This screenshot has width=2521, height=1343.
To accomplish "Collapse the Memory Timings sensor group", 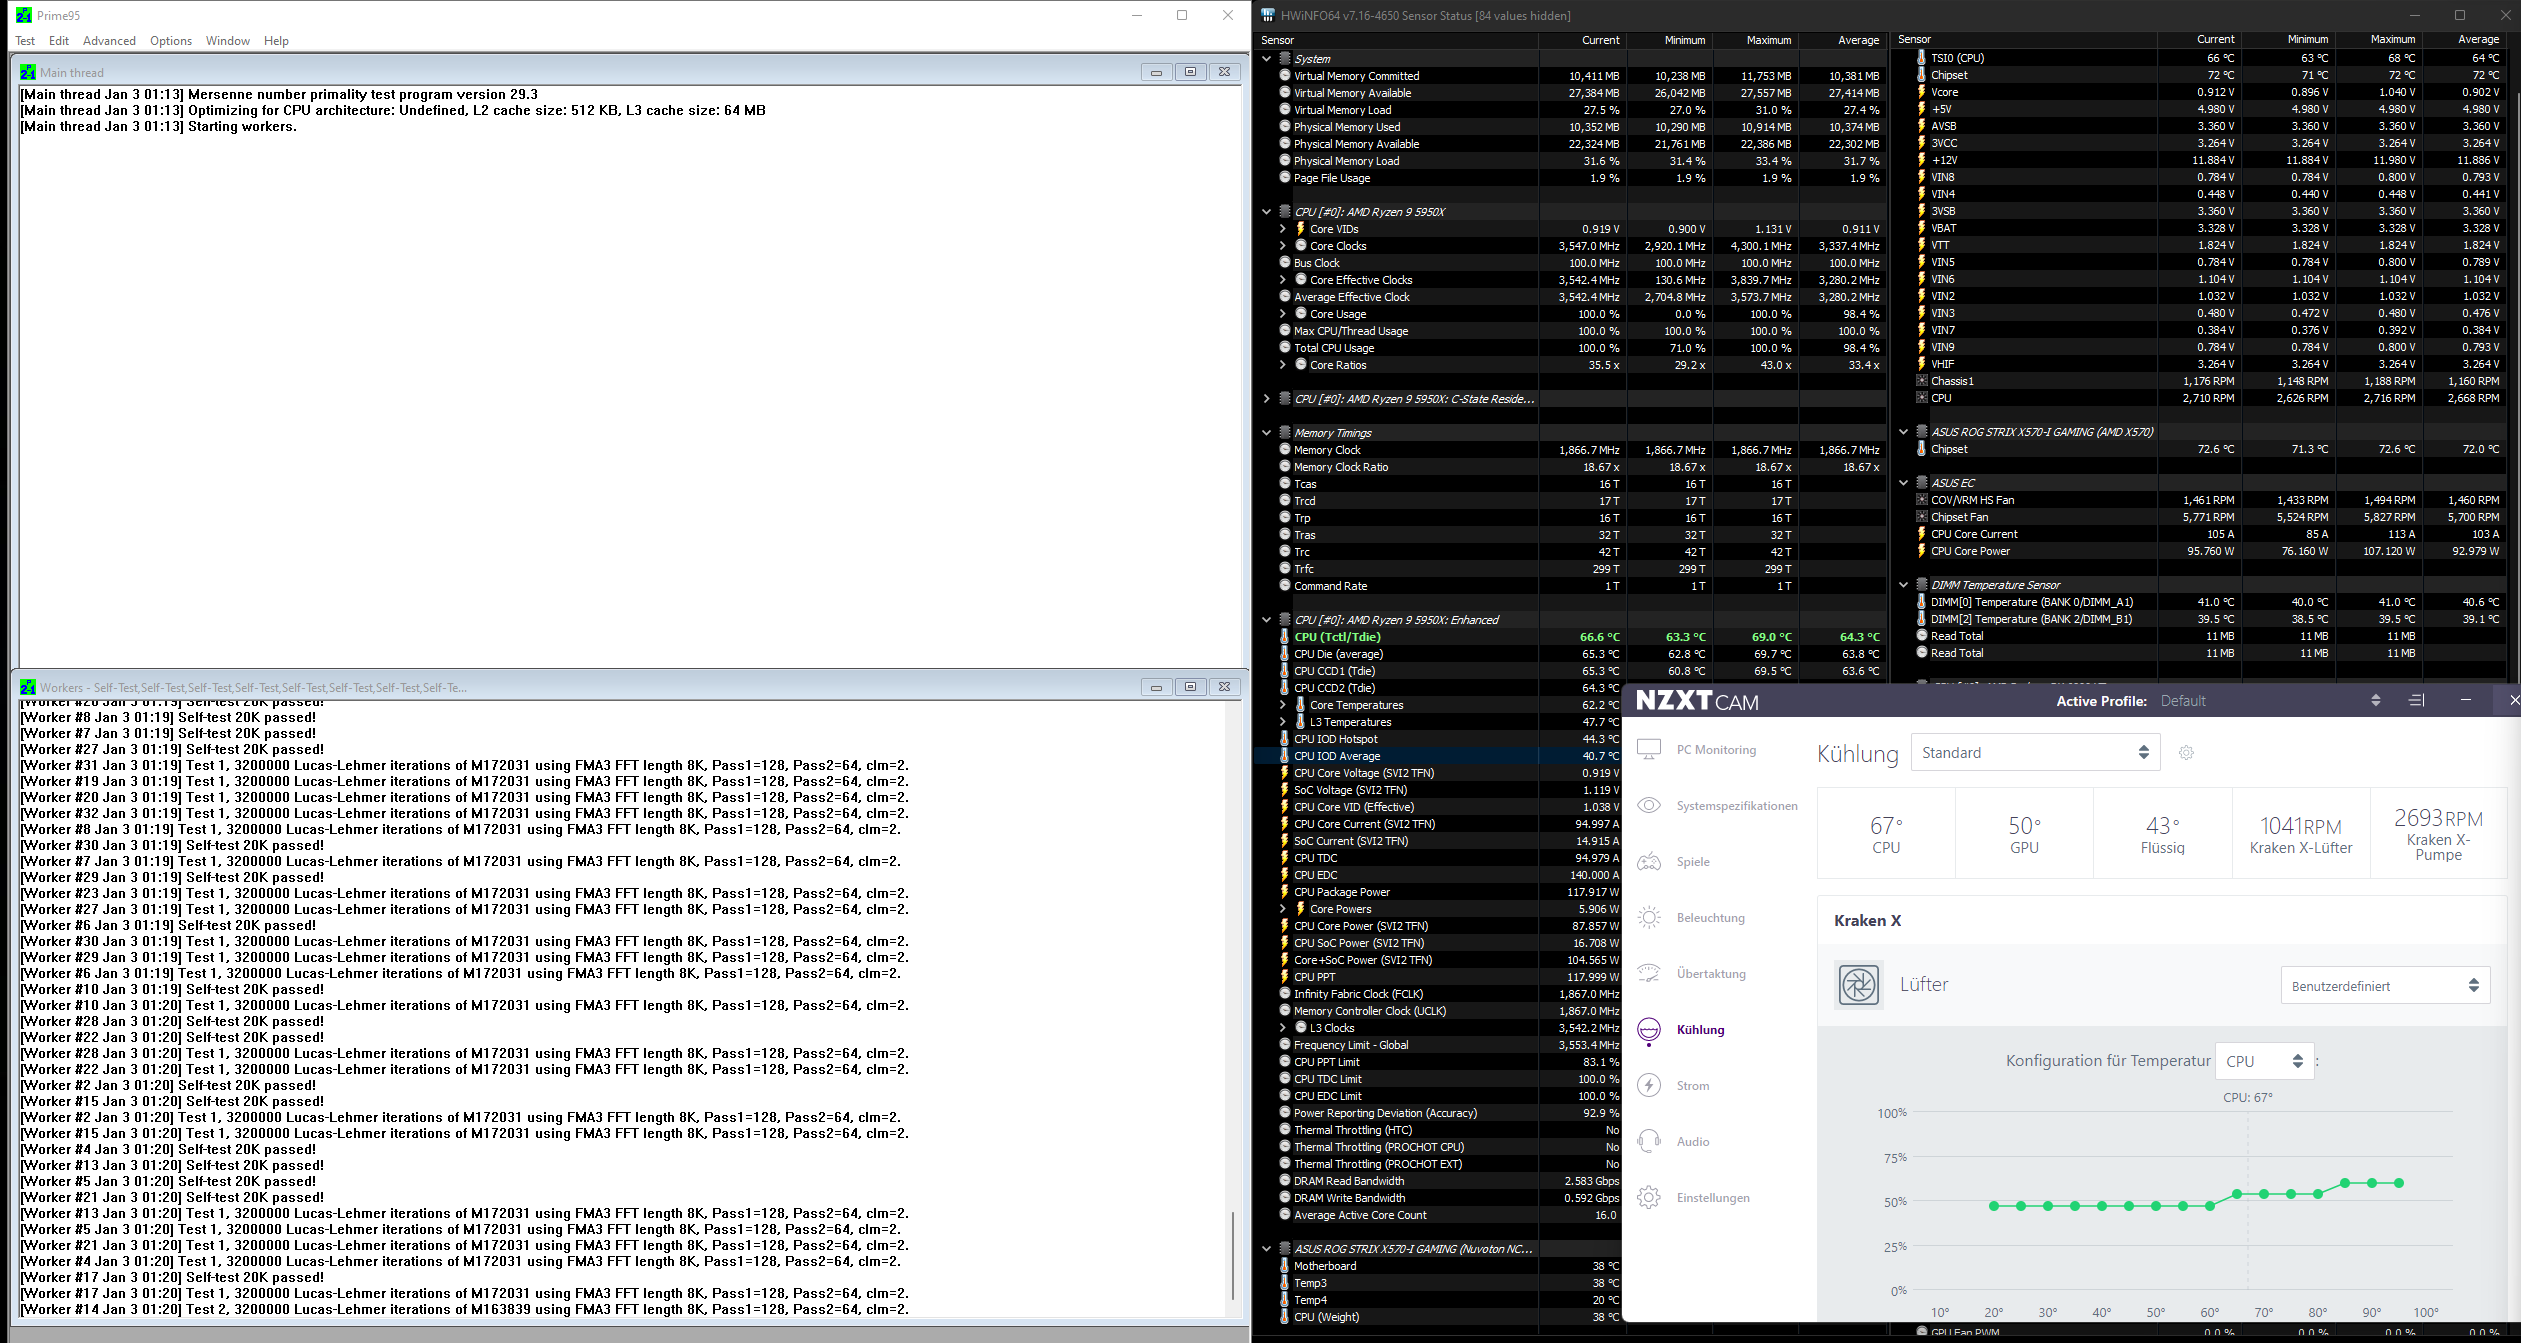I will (1267, 433).
